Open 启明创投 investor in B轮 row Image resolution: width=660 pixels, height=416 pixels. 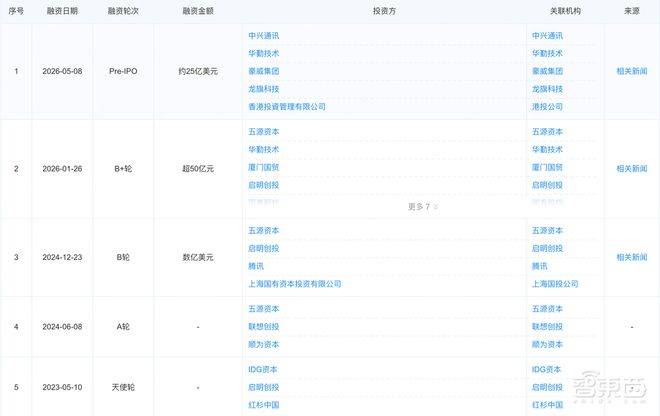pos(263,248)
